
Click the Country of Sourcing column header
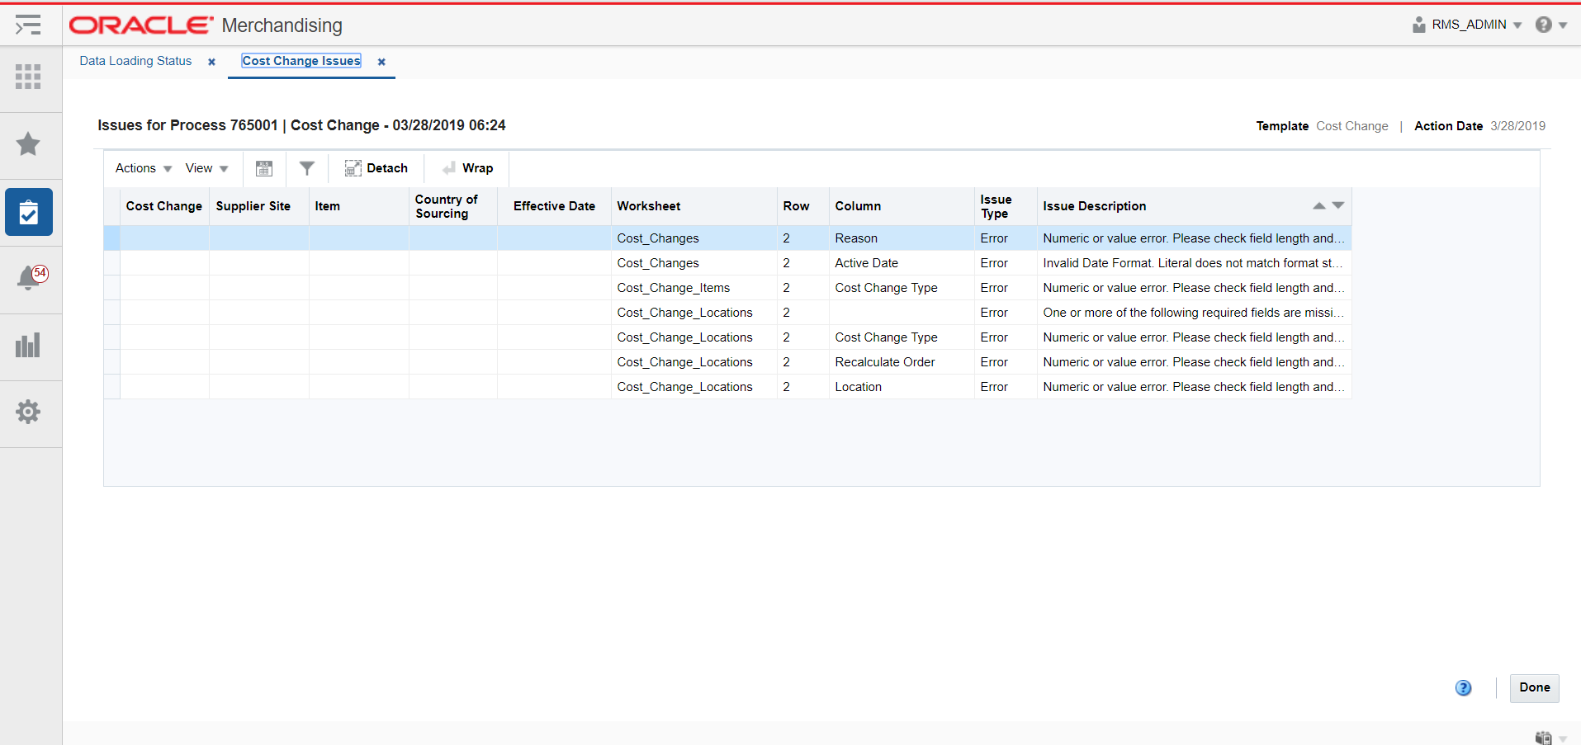tap(453, 207)
